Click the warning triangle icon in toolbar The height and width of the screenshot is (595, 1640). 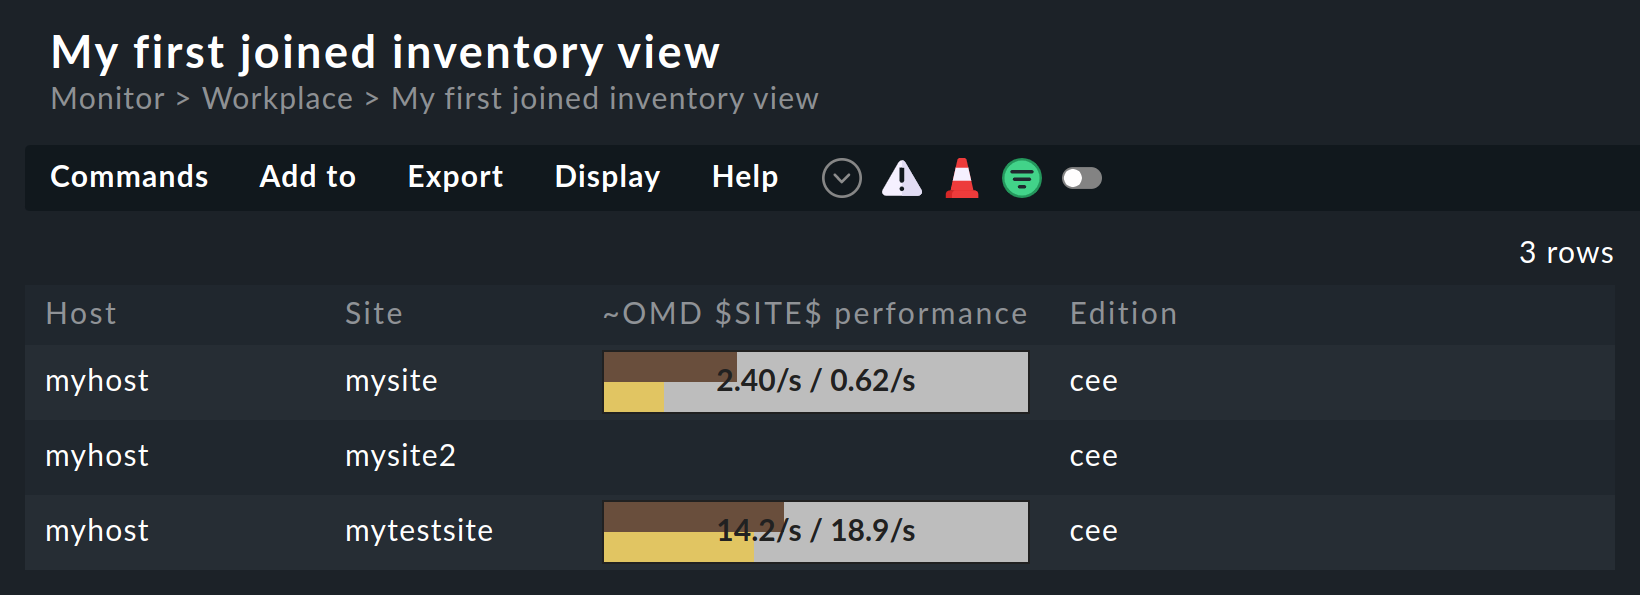902,178
